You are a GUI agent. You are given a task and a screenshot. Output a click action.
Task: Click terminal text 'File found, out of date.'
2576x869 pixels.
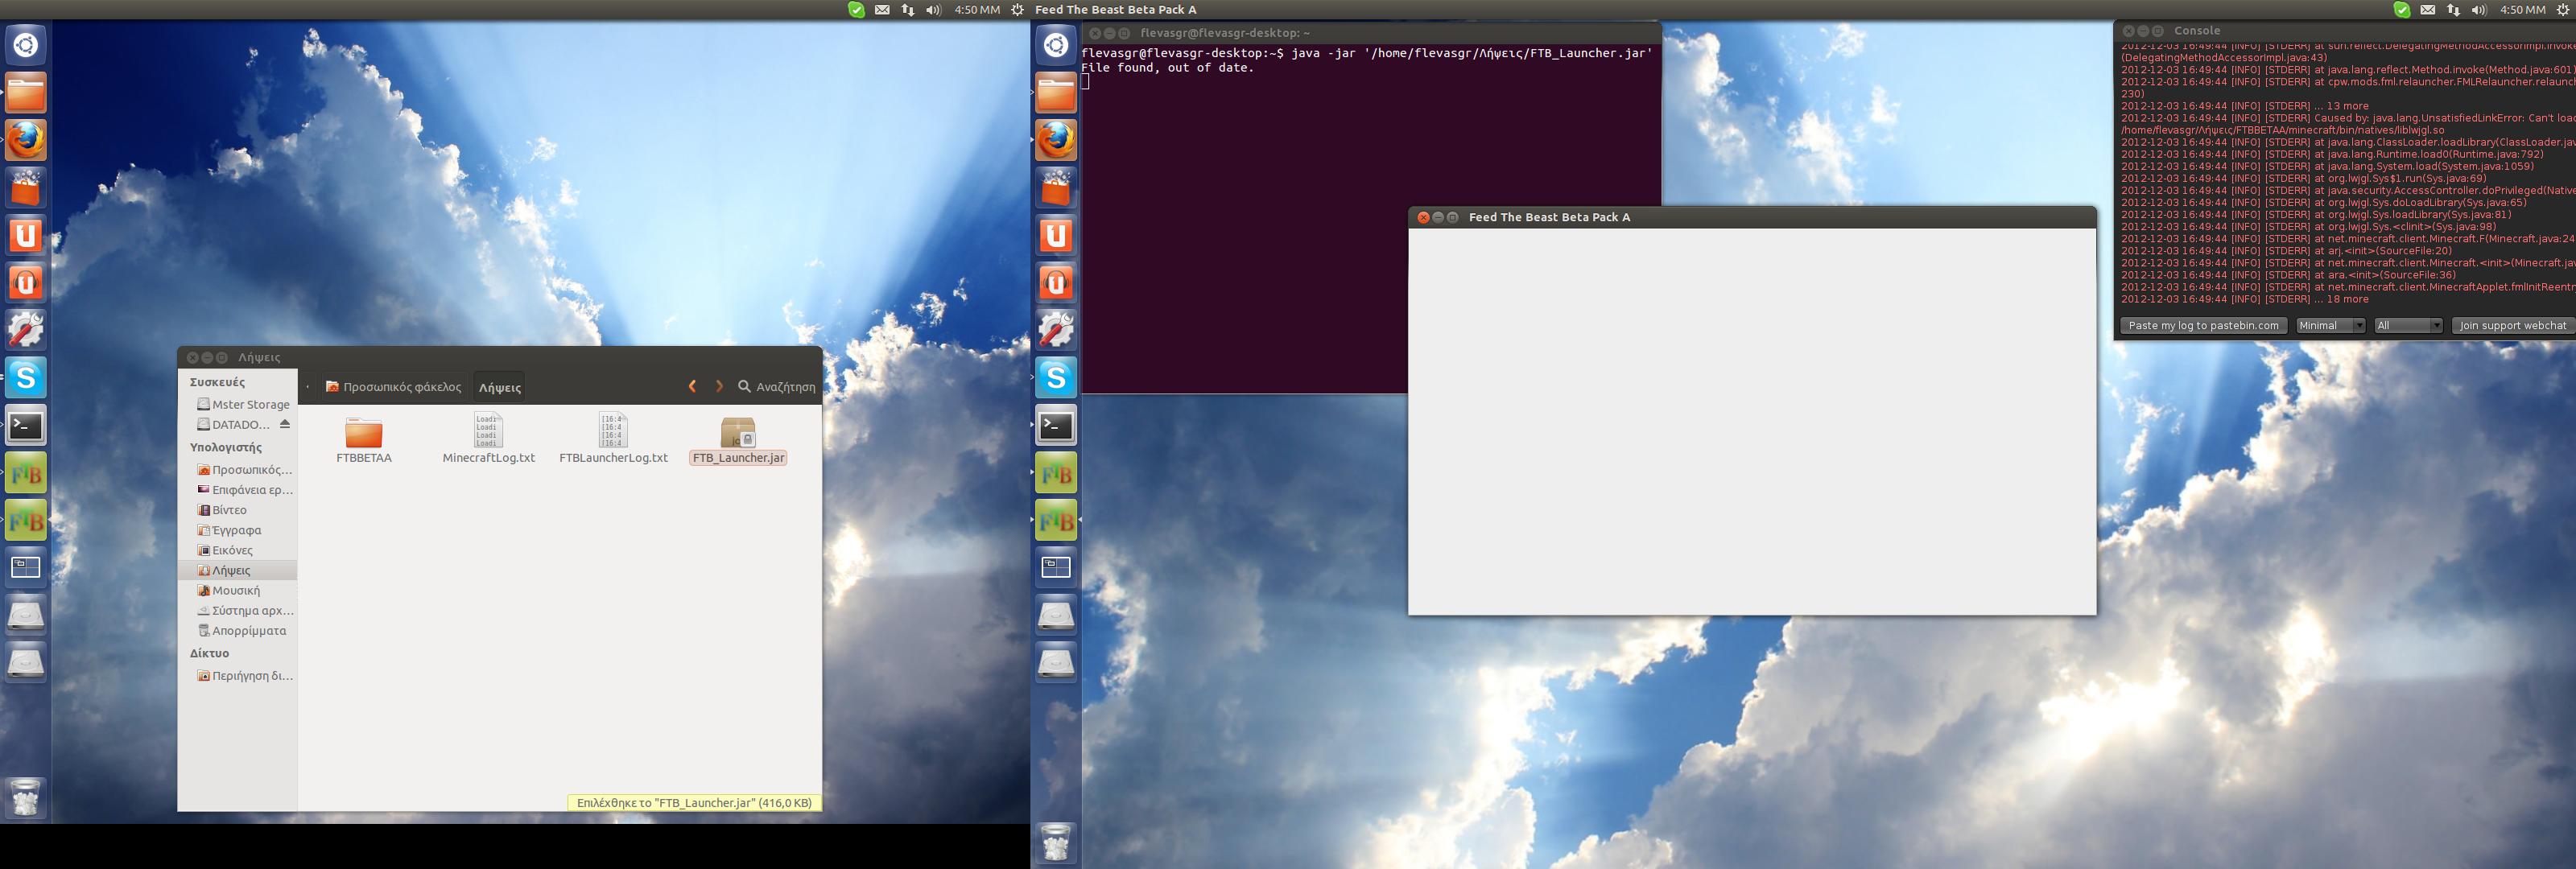tap(1167, 68)
